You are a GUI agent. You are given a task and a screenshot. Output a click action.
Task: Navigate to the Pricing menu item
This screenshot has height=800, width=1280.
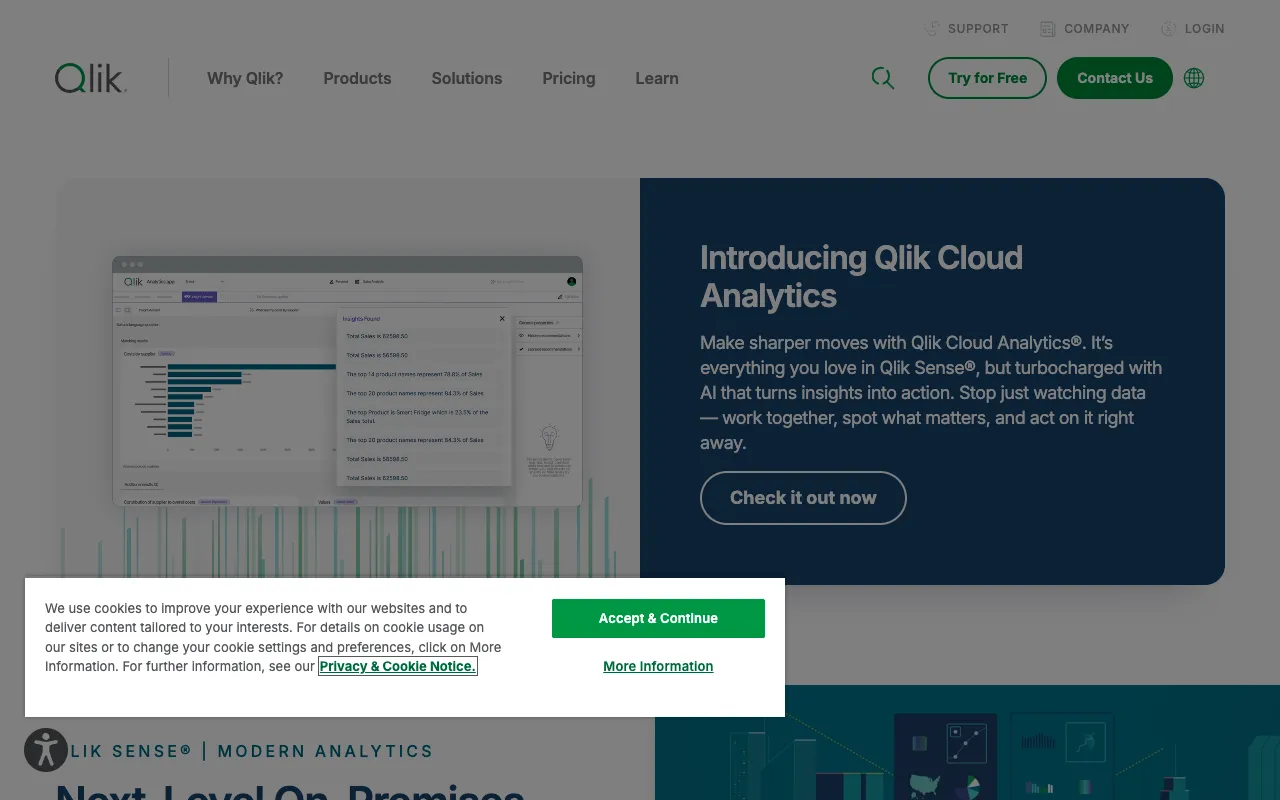(568, 78)
